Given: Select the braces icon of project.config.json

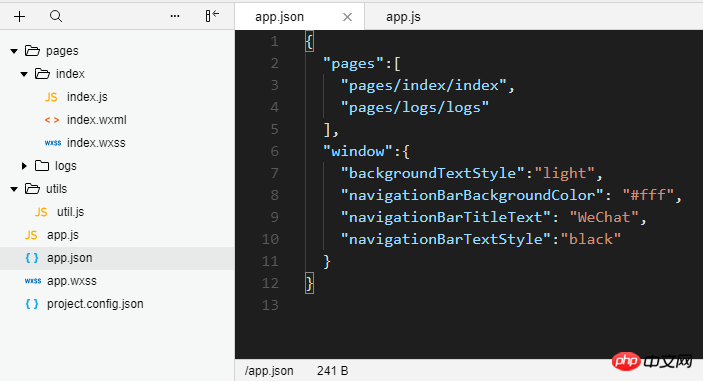Looking at the screenshot, I should point(32,304).
